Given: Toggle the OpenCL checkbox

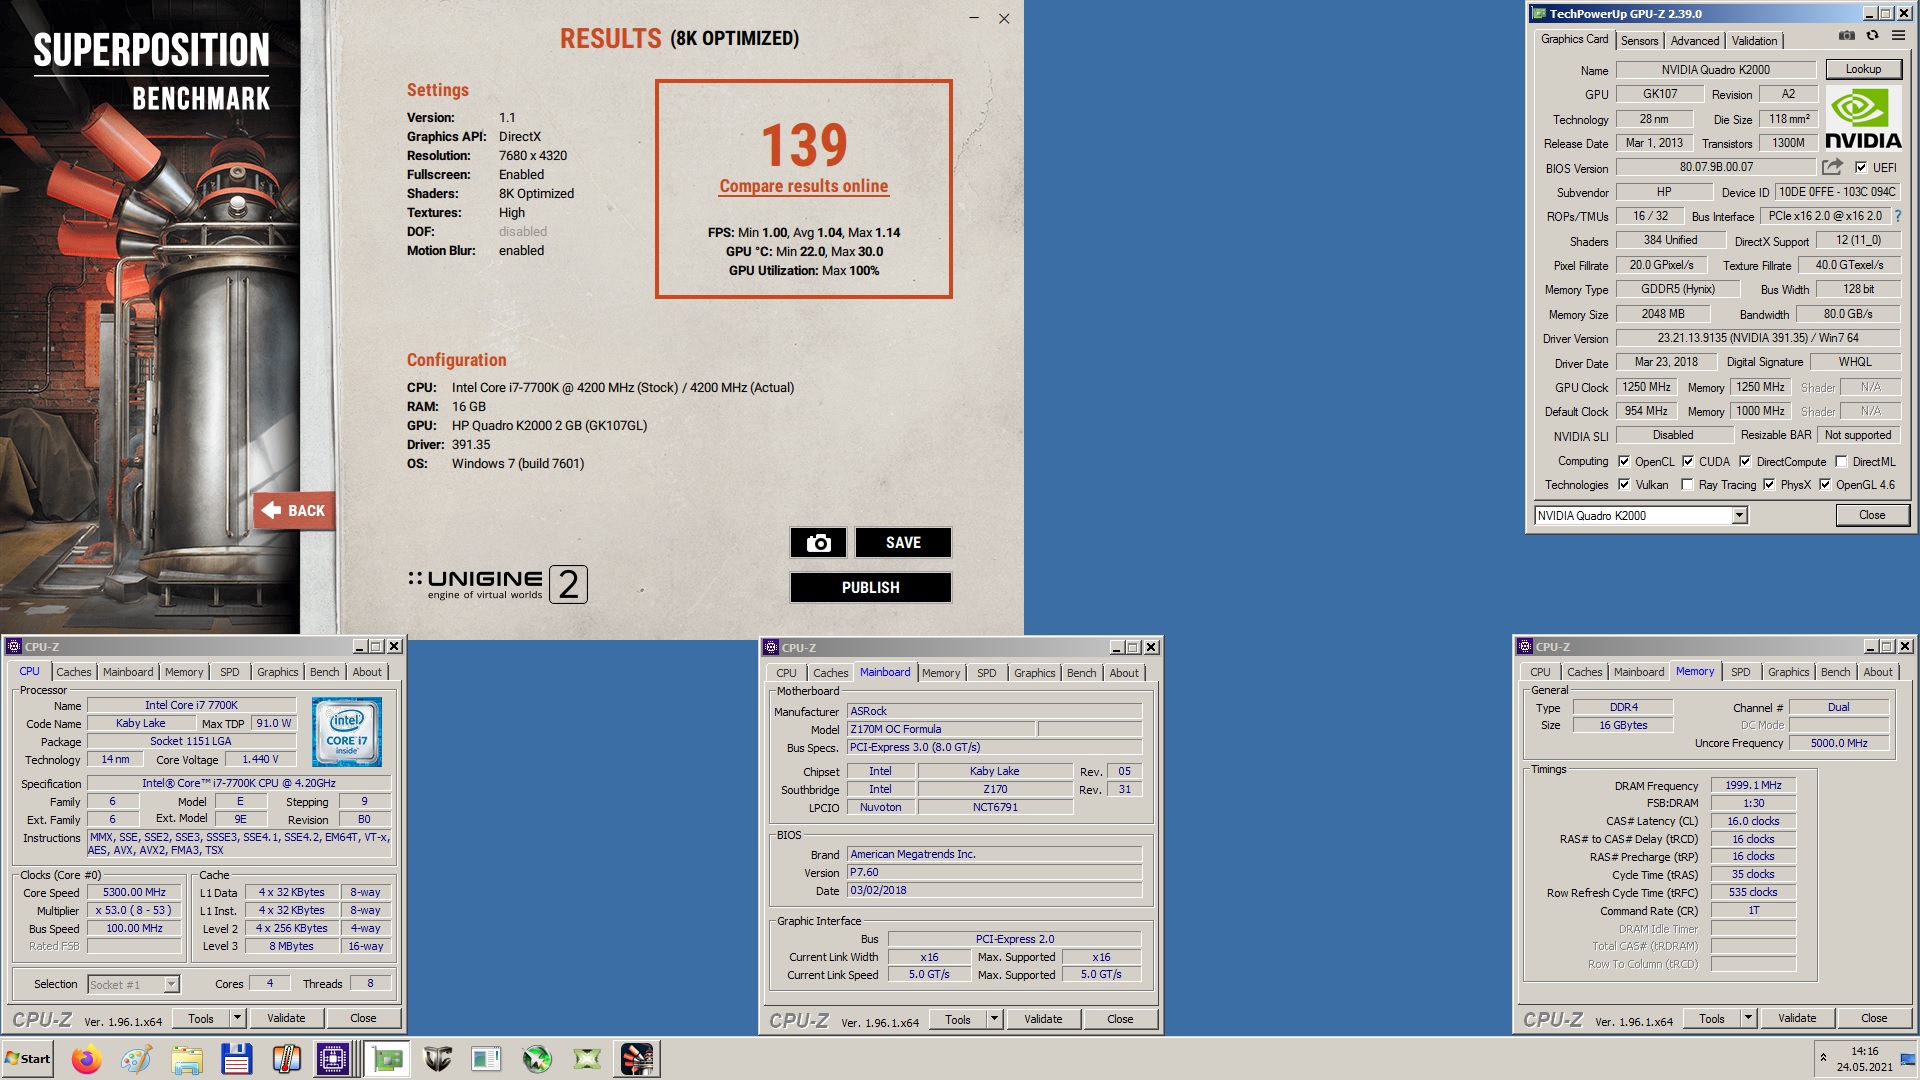Looking at the screenshot, I should [x=1624, y=461].
